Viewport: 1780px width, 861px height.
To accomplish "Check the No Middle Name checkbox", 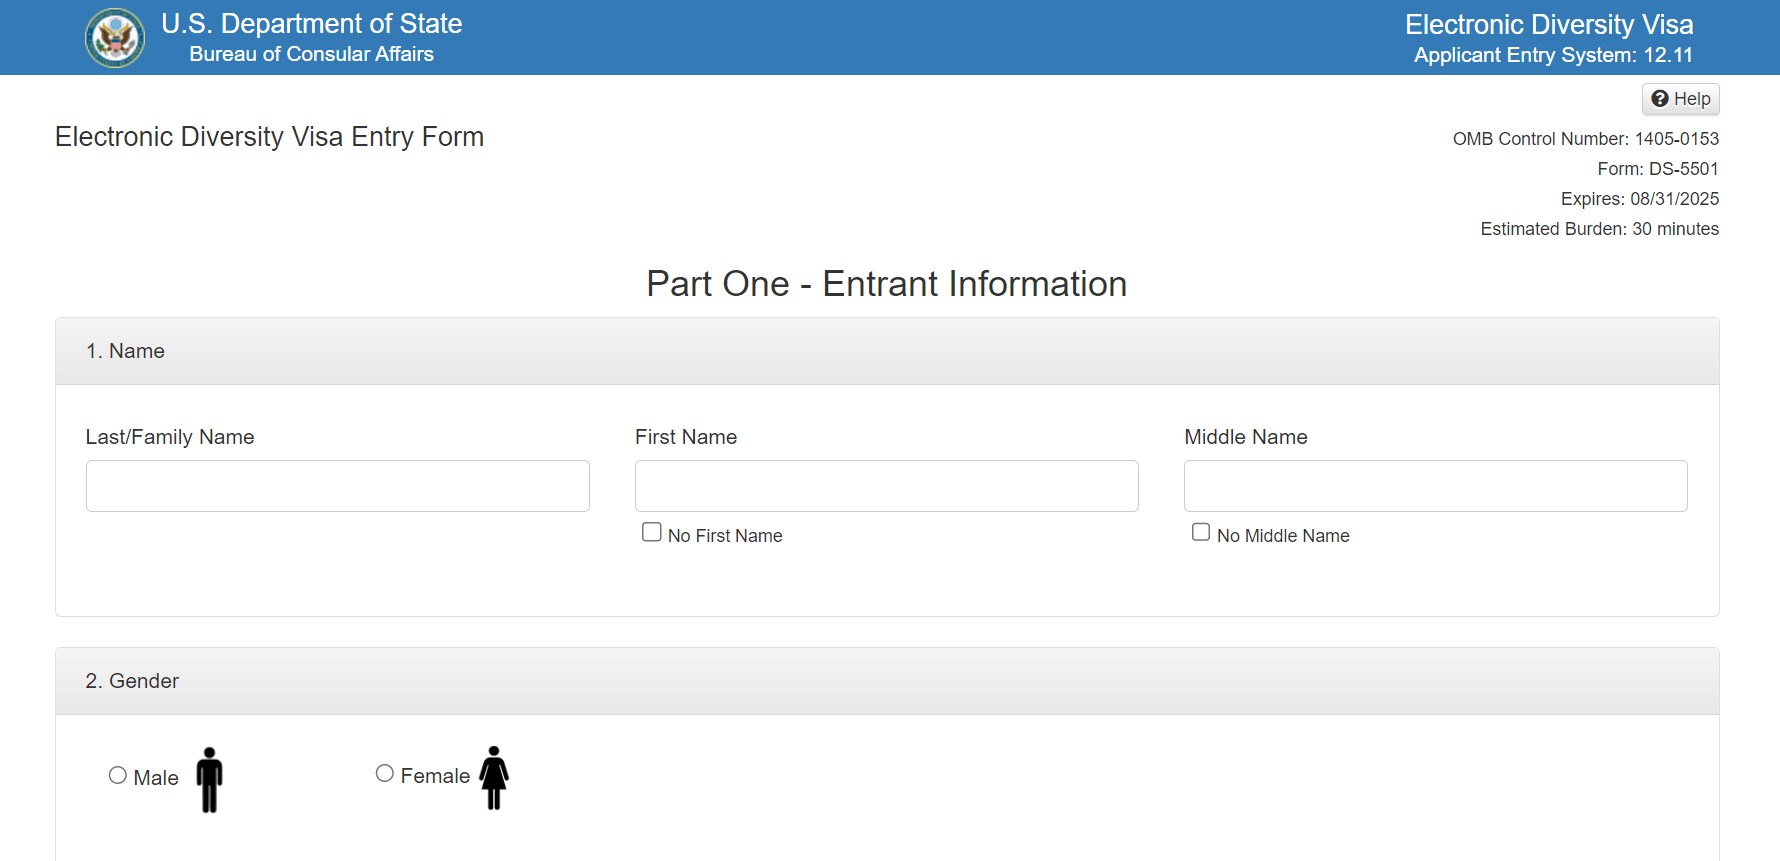I will [1201, 533].
